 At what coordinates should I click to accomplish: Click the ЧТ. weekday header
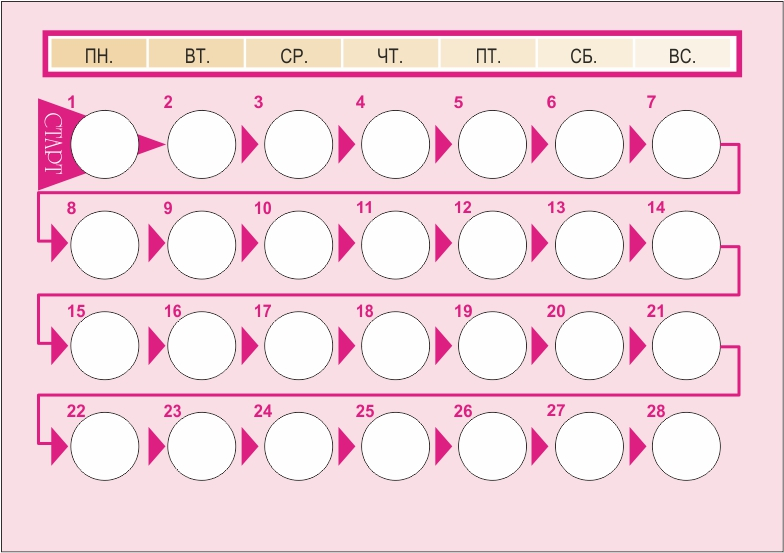point(391,54)
